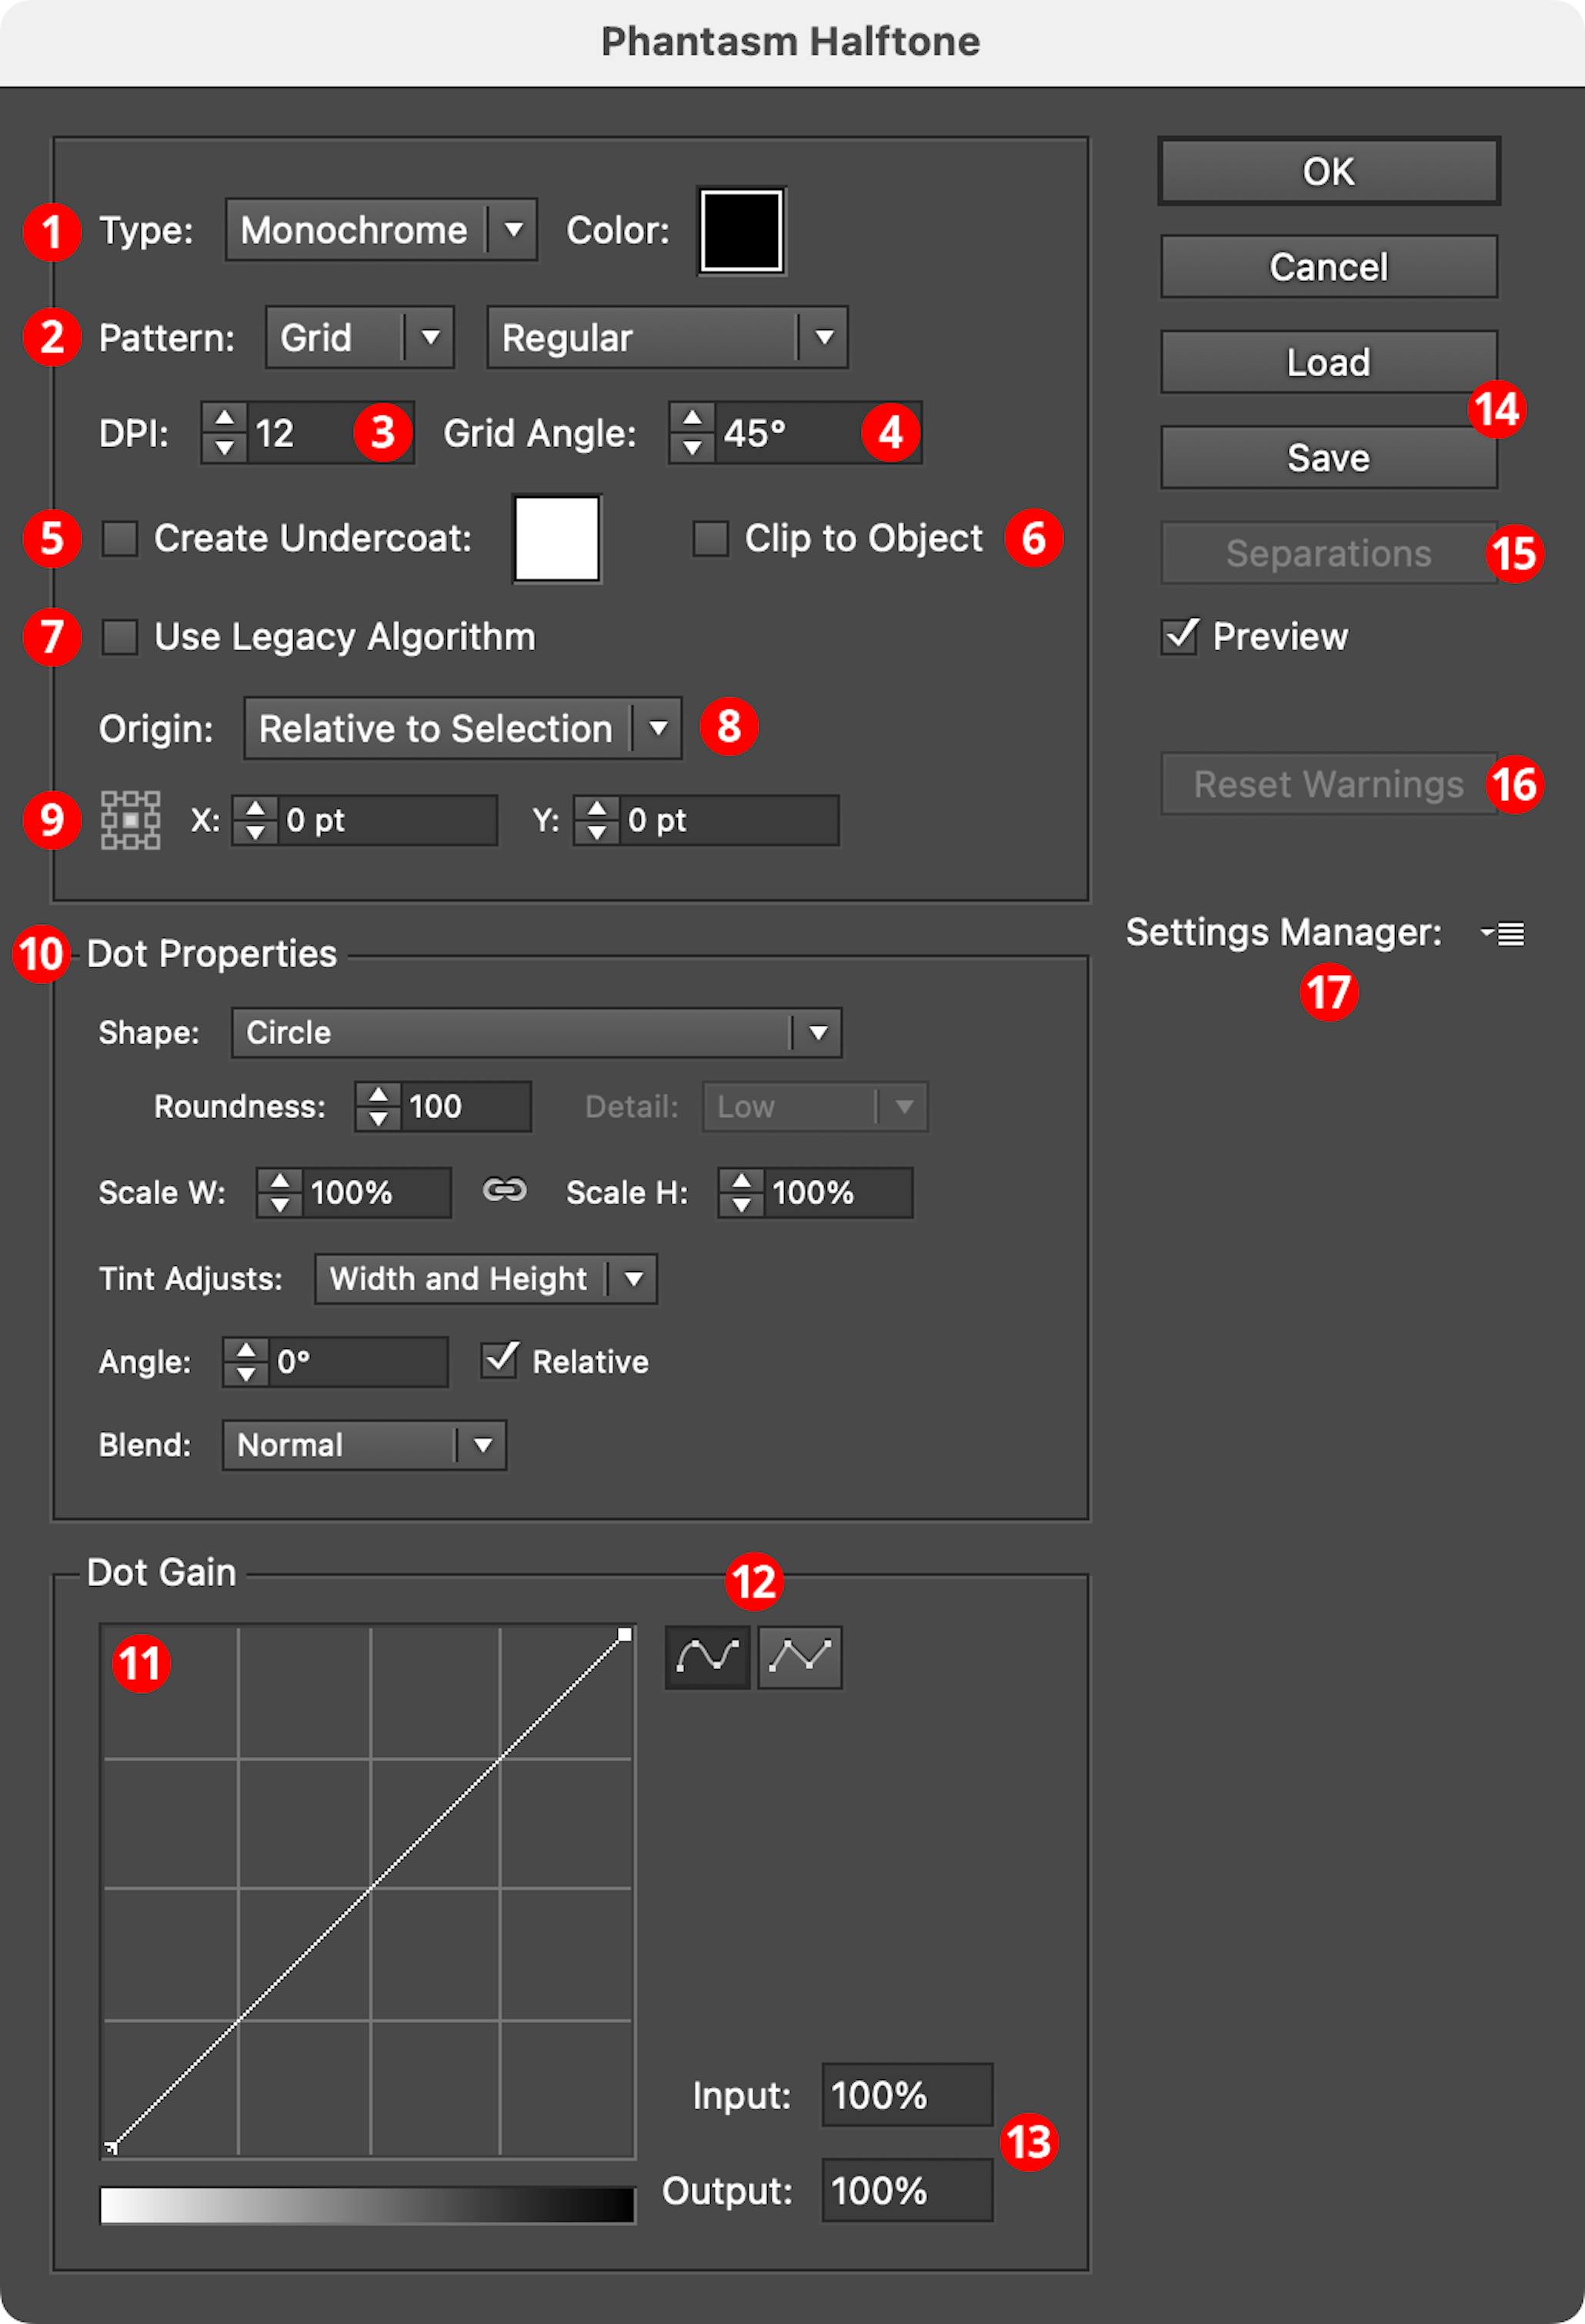
Task: Open the Tint Adjusts dropdown
Action: (x=484, y=1279)
